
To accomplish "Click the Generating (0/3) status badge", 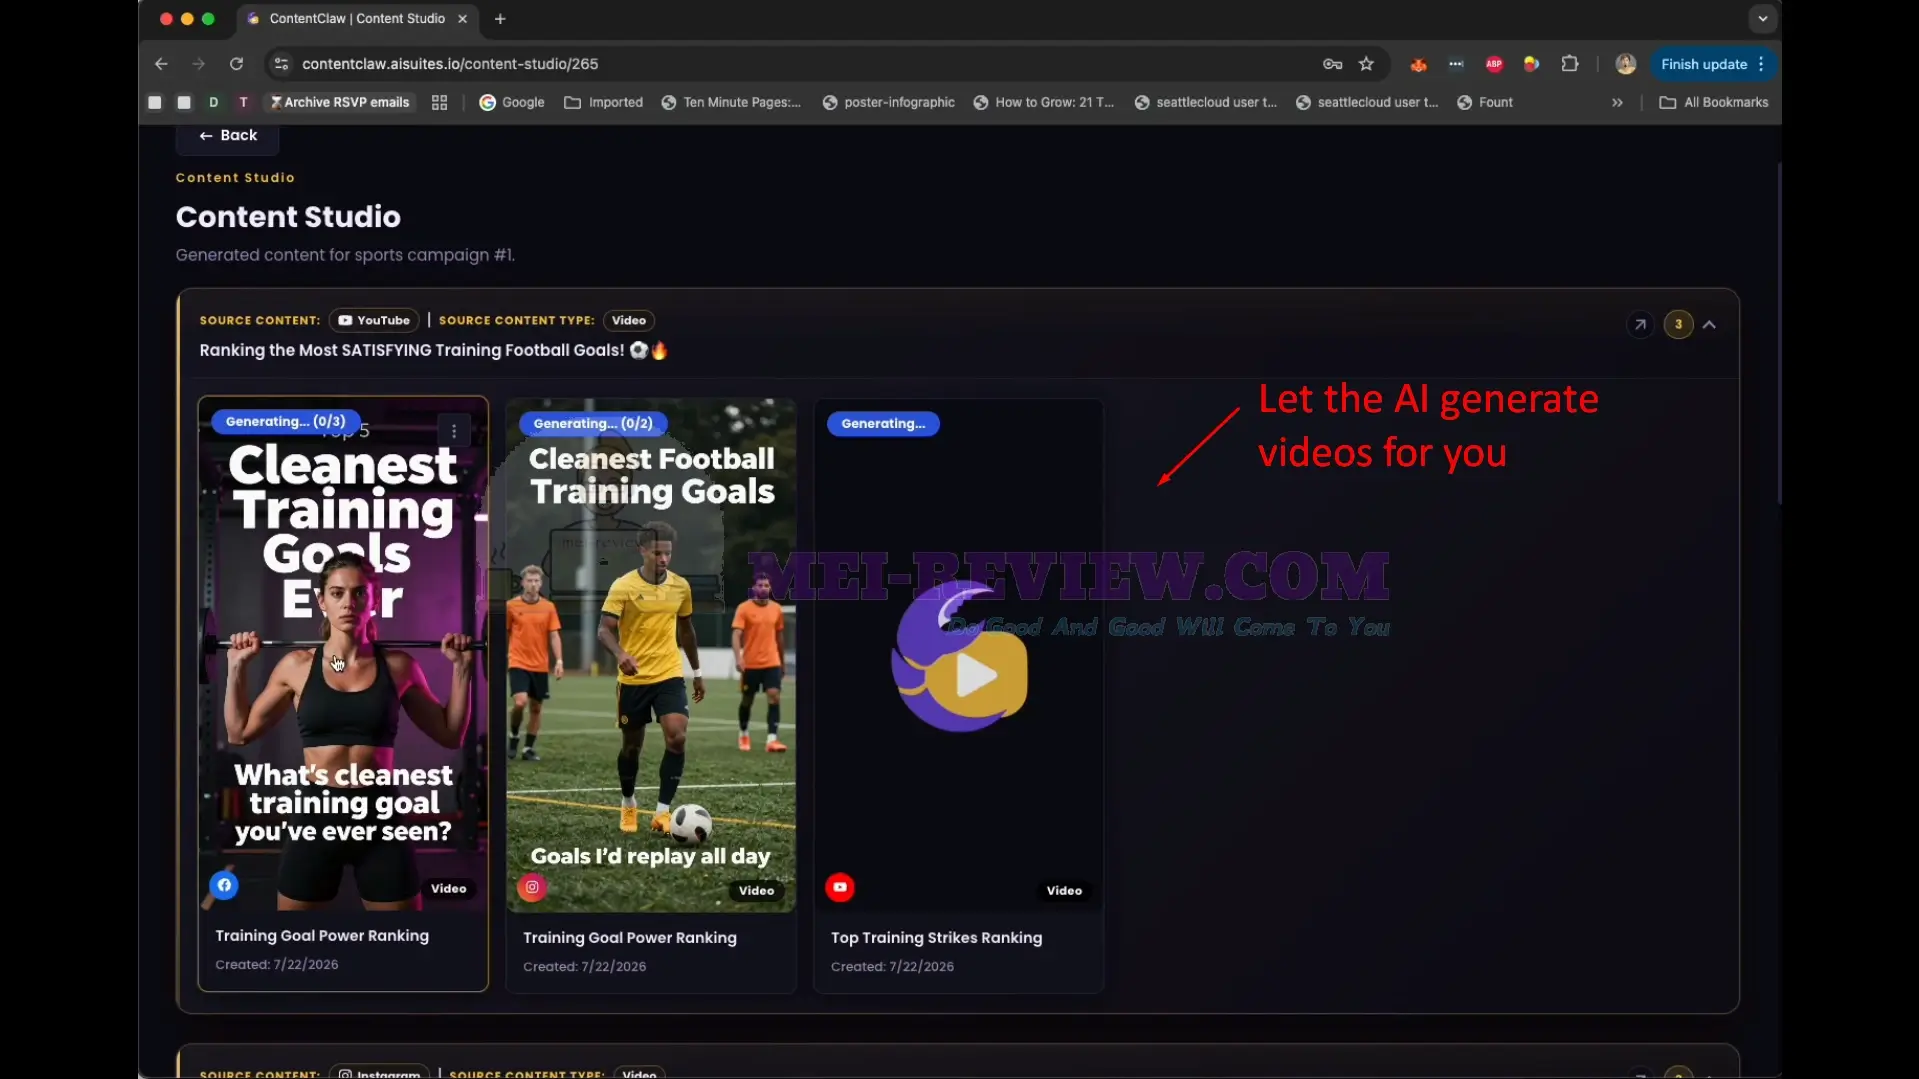I will (285, 421).
